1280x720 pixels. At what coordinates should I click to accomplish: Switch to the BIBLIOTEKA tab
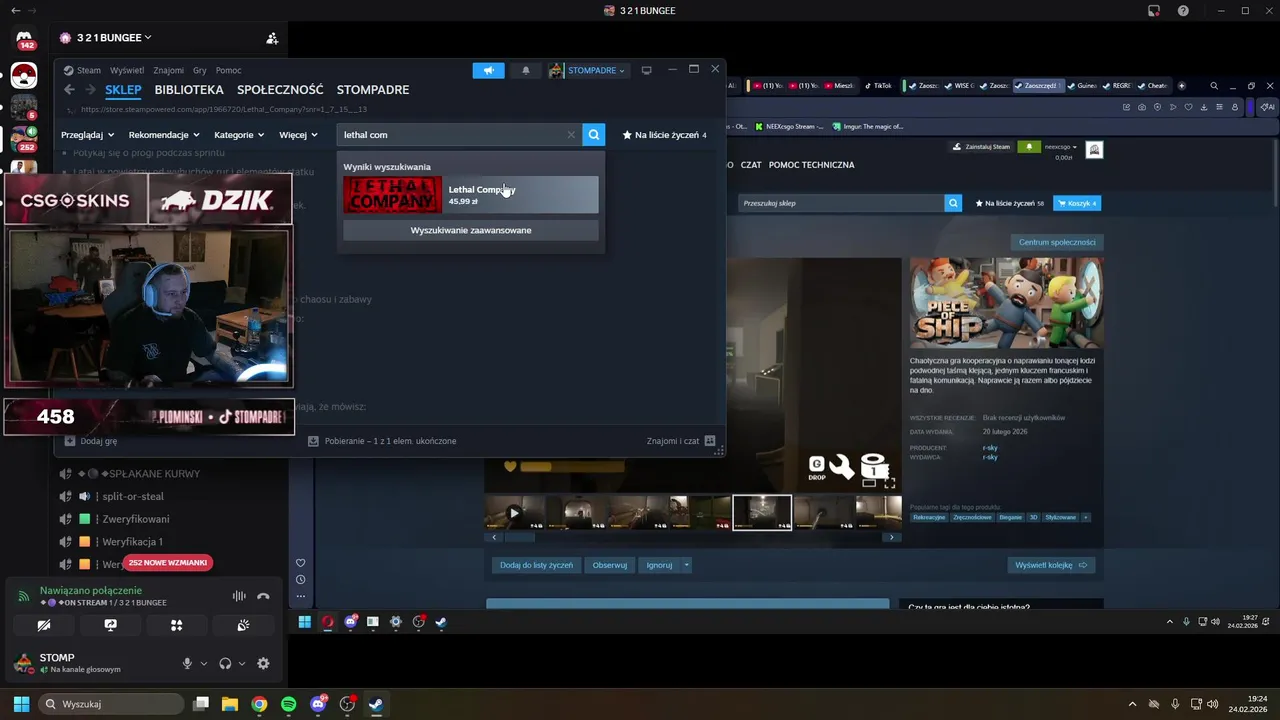(189, 90)
